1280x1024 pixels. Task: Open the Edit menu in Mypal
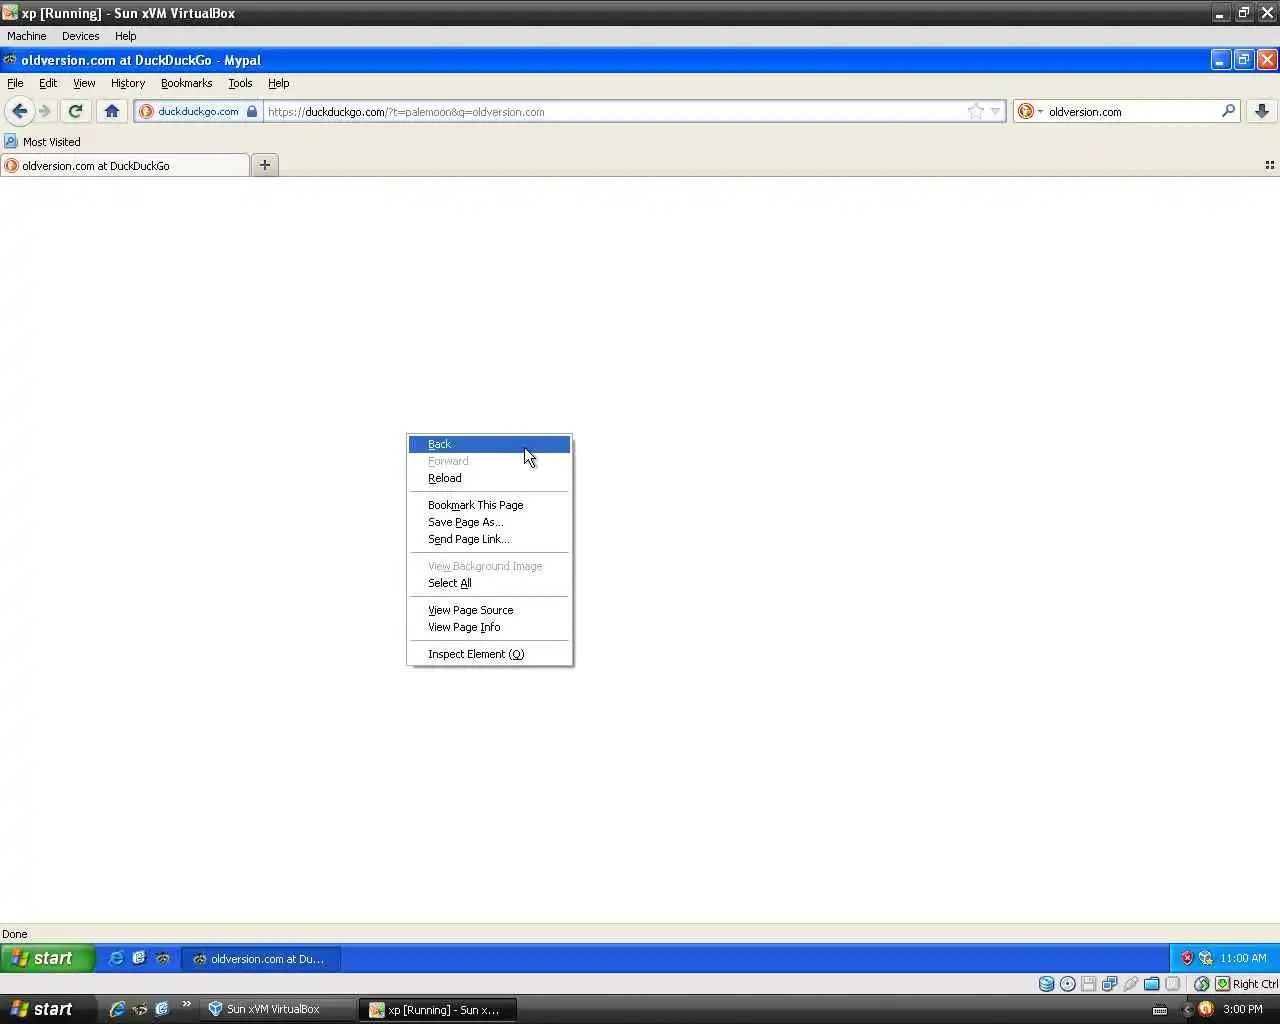tap(48, 83)
